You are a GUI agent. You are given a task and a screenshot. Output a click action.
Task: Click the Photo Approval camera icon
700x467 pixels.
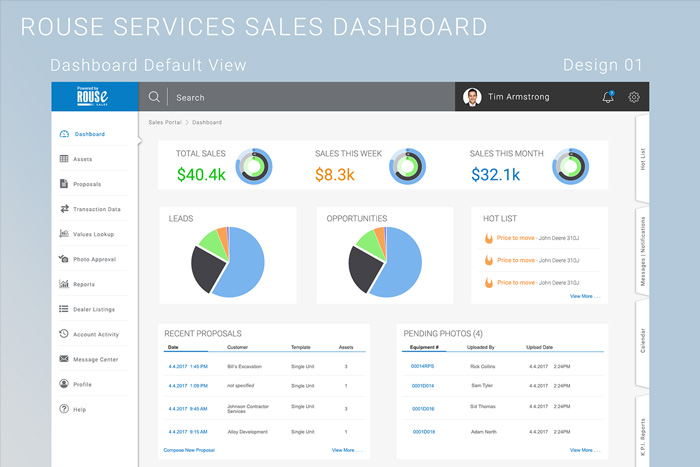click(63, 259)
